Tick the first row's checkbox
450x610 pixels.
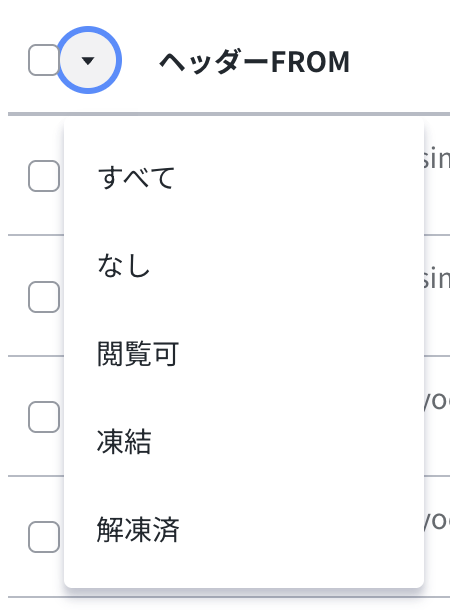point(44,176)
